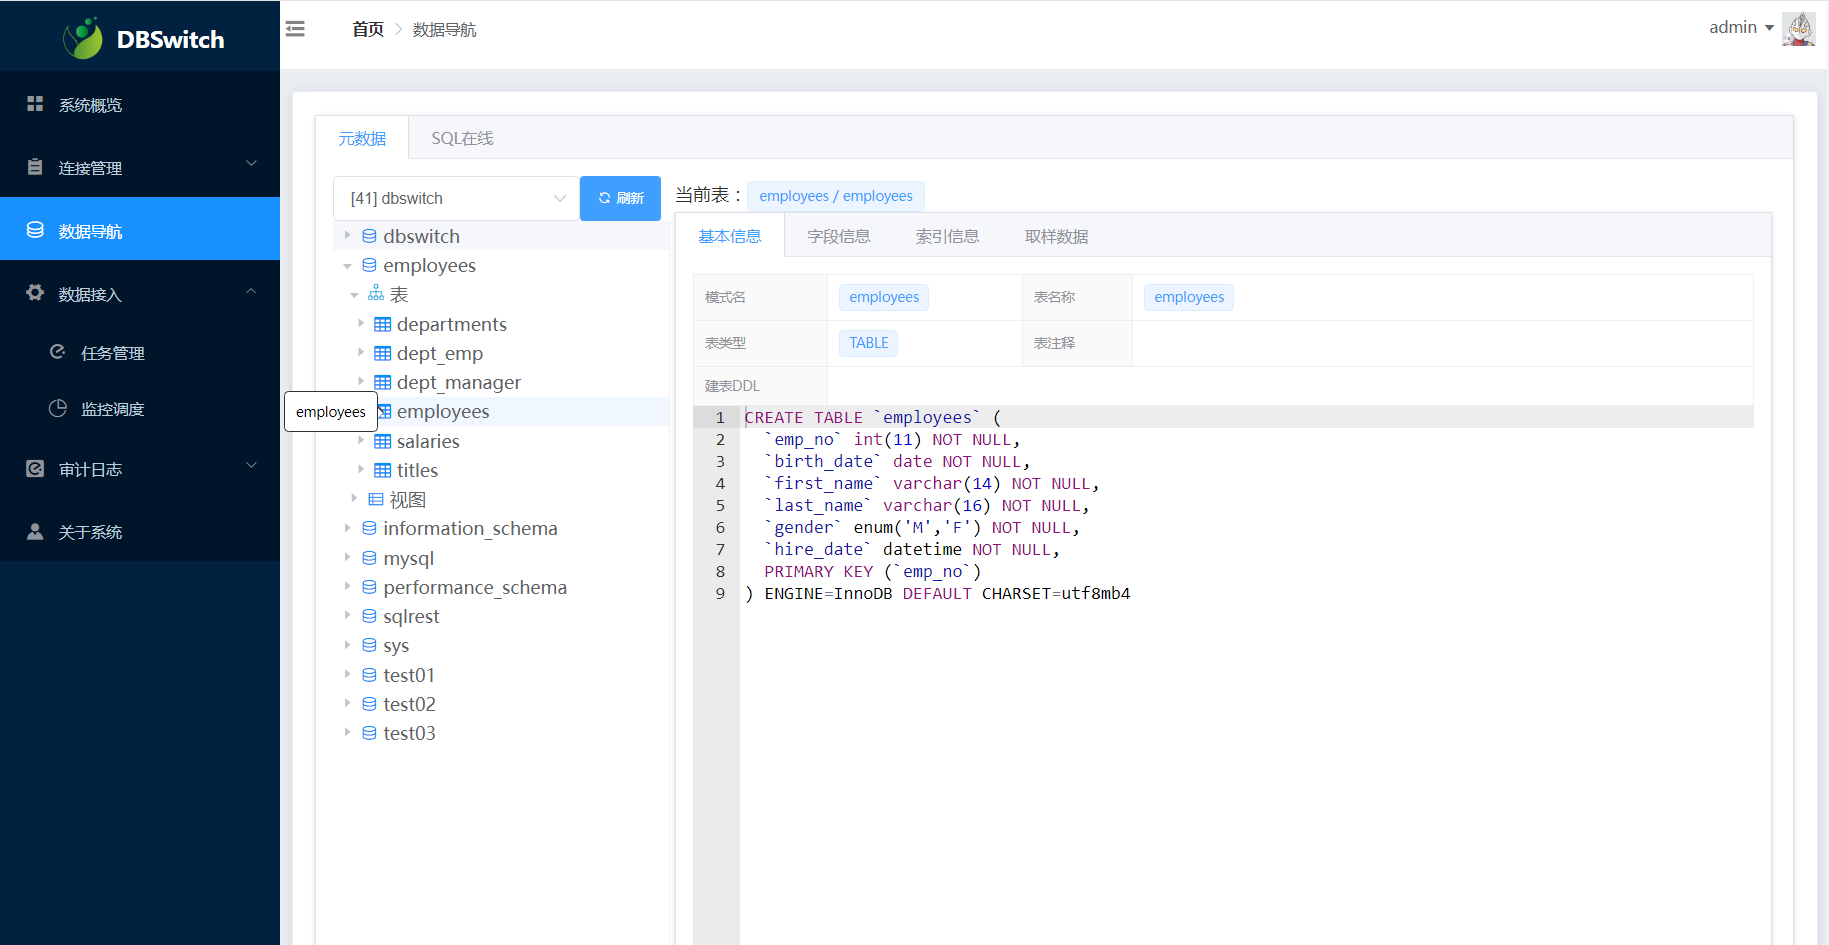Click the 刷新 refresh button
The image size is (1829, 945).
pyautogui.click(x=620, y=198)
